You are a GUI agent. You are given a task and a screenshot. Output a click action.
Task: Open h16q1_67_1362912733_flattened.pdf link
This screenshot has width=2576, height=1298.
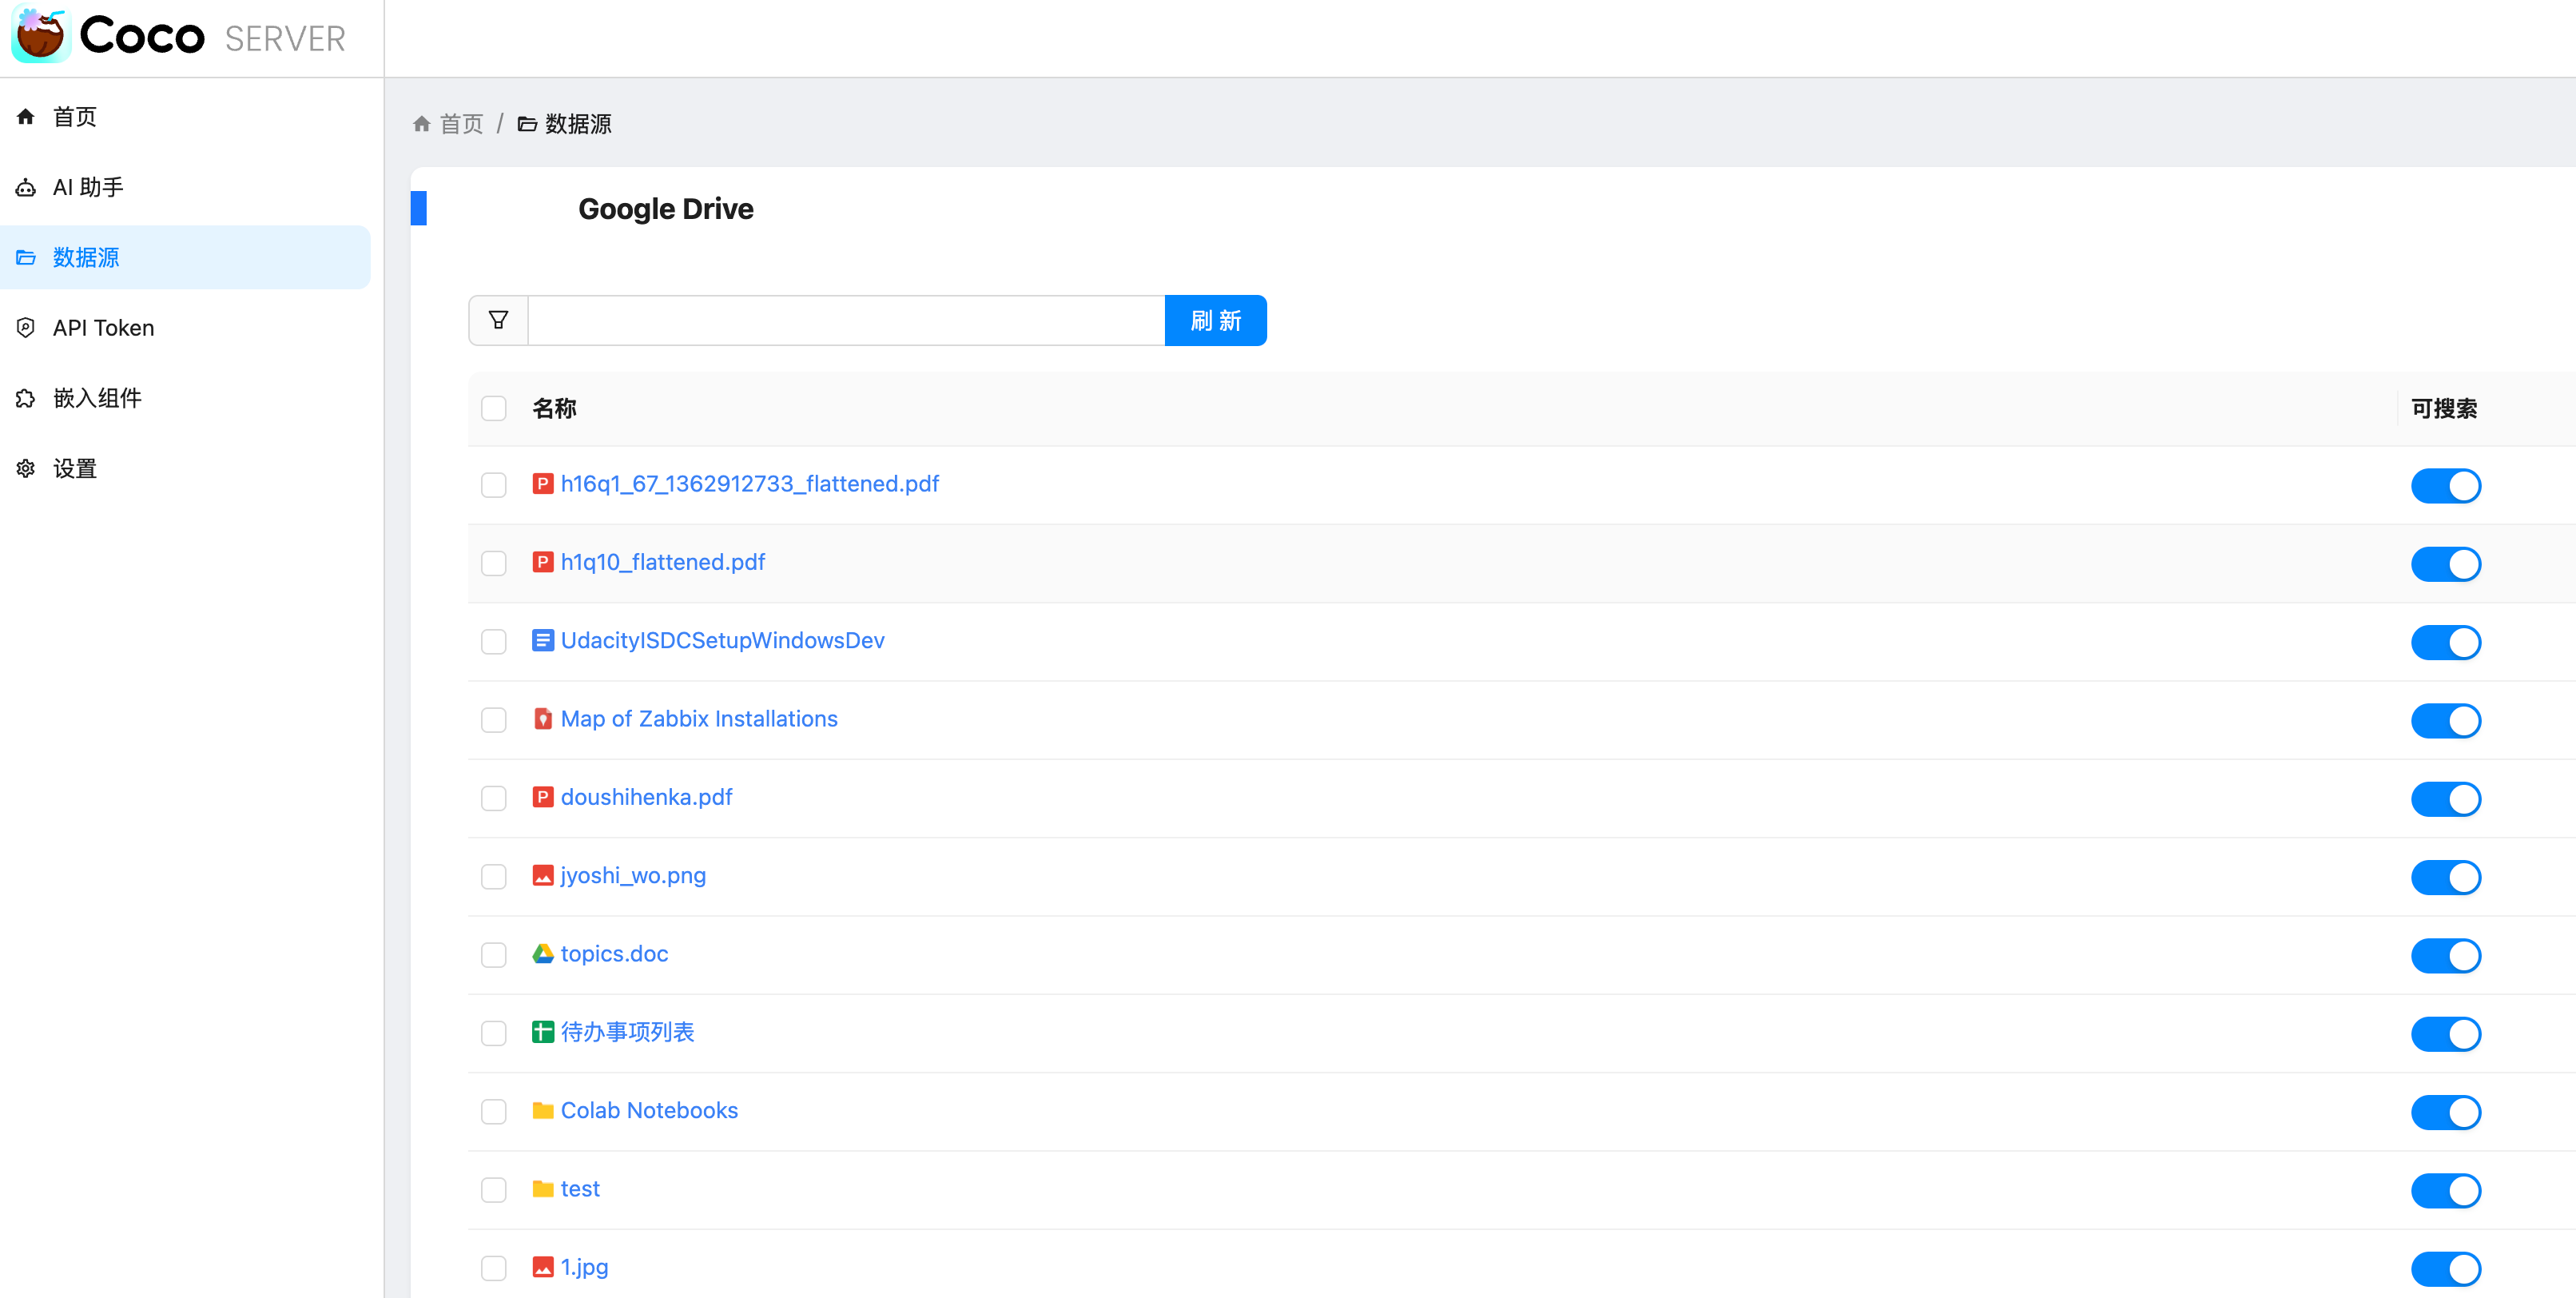749,484
